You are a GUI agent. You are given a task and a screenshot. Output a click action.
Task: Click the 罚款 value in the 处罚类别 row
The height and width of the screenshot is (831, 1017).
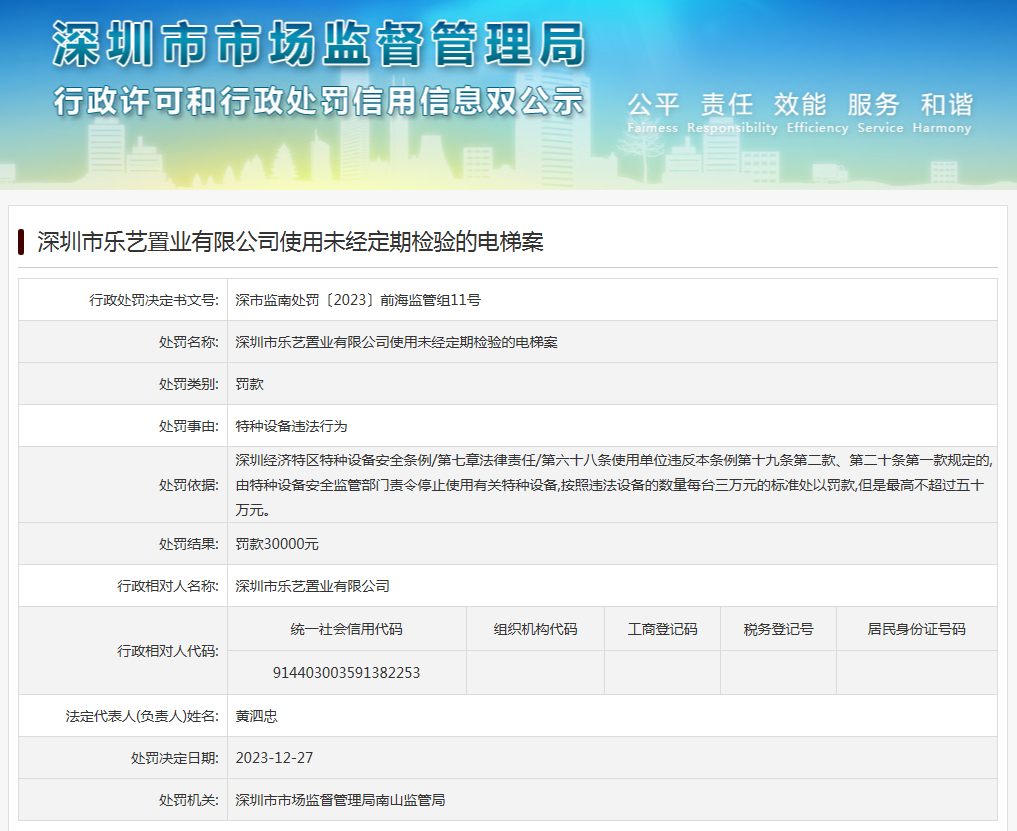[250, 384]
